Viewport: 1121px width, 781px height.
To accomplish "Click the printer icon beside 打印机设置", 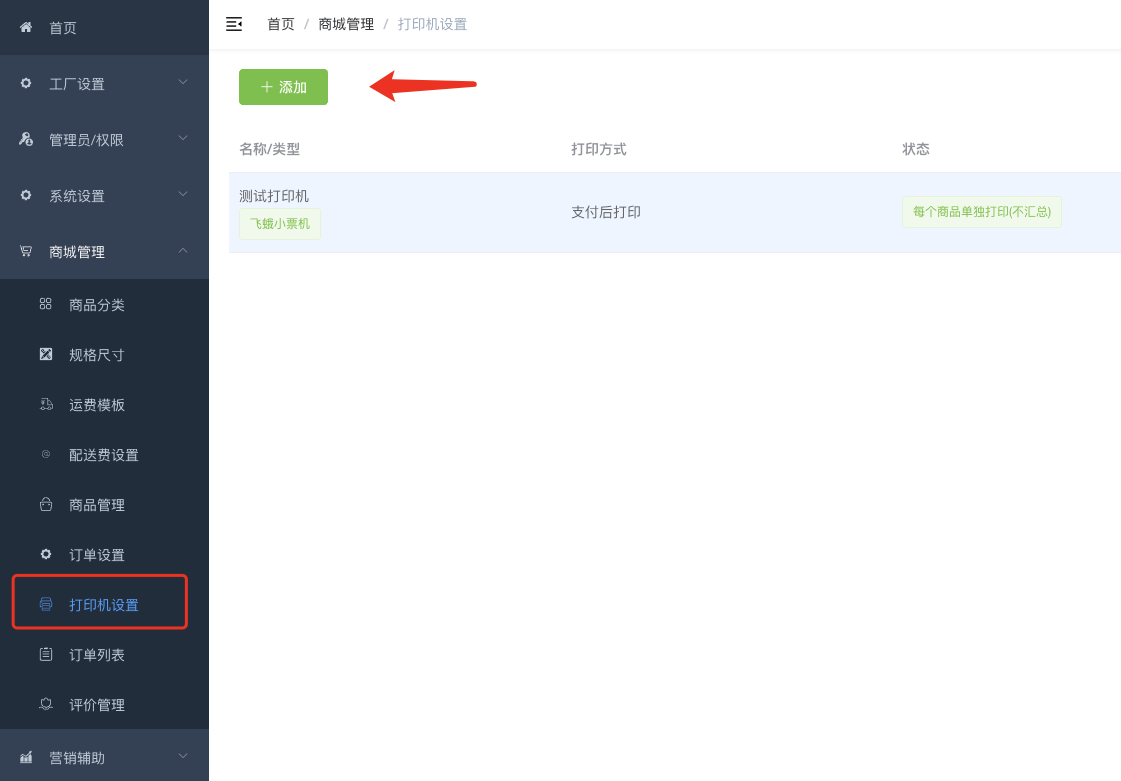I will tap(46, 604).
